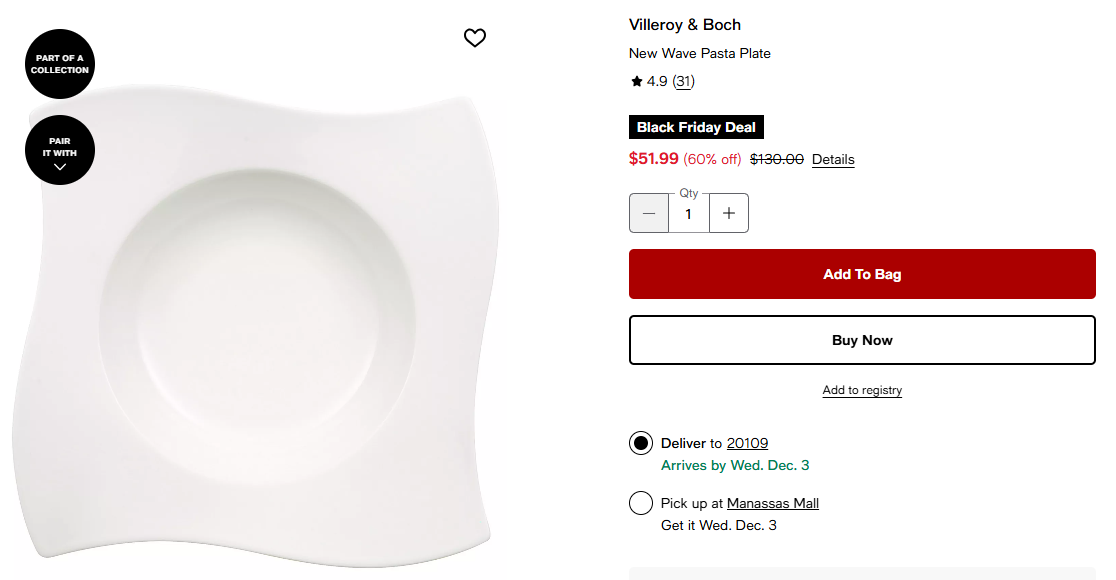The image size is (1116, 580).
Task: Click the New Wave Pasta Plate title
Action: pos(700,53)
